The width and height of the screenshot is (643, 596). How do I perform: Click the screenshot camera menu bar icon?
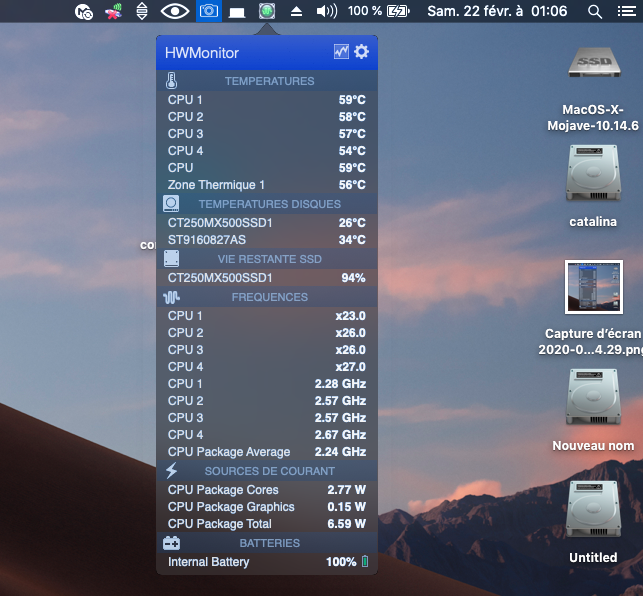209,11
